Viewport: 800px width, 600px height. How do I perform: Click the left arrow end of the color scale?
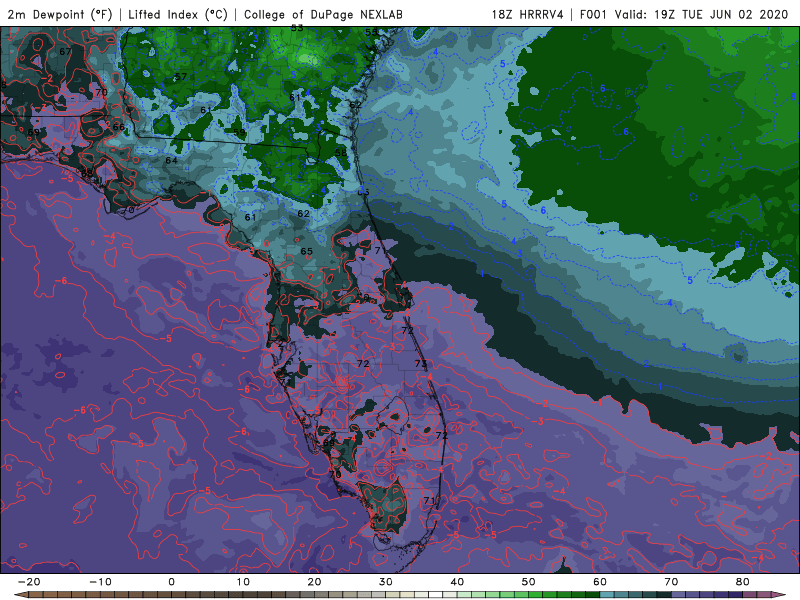(x=21, y=595)
